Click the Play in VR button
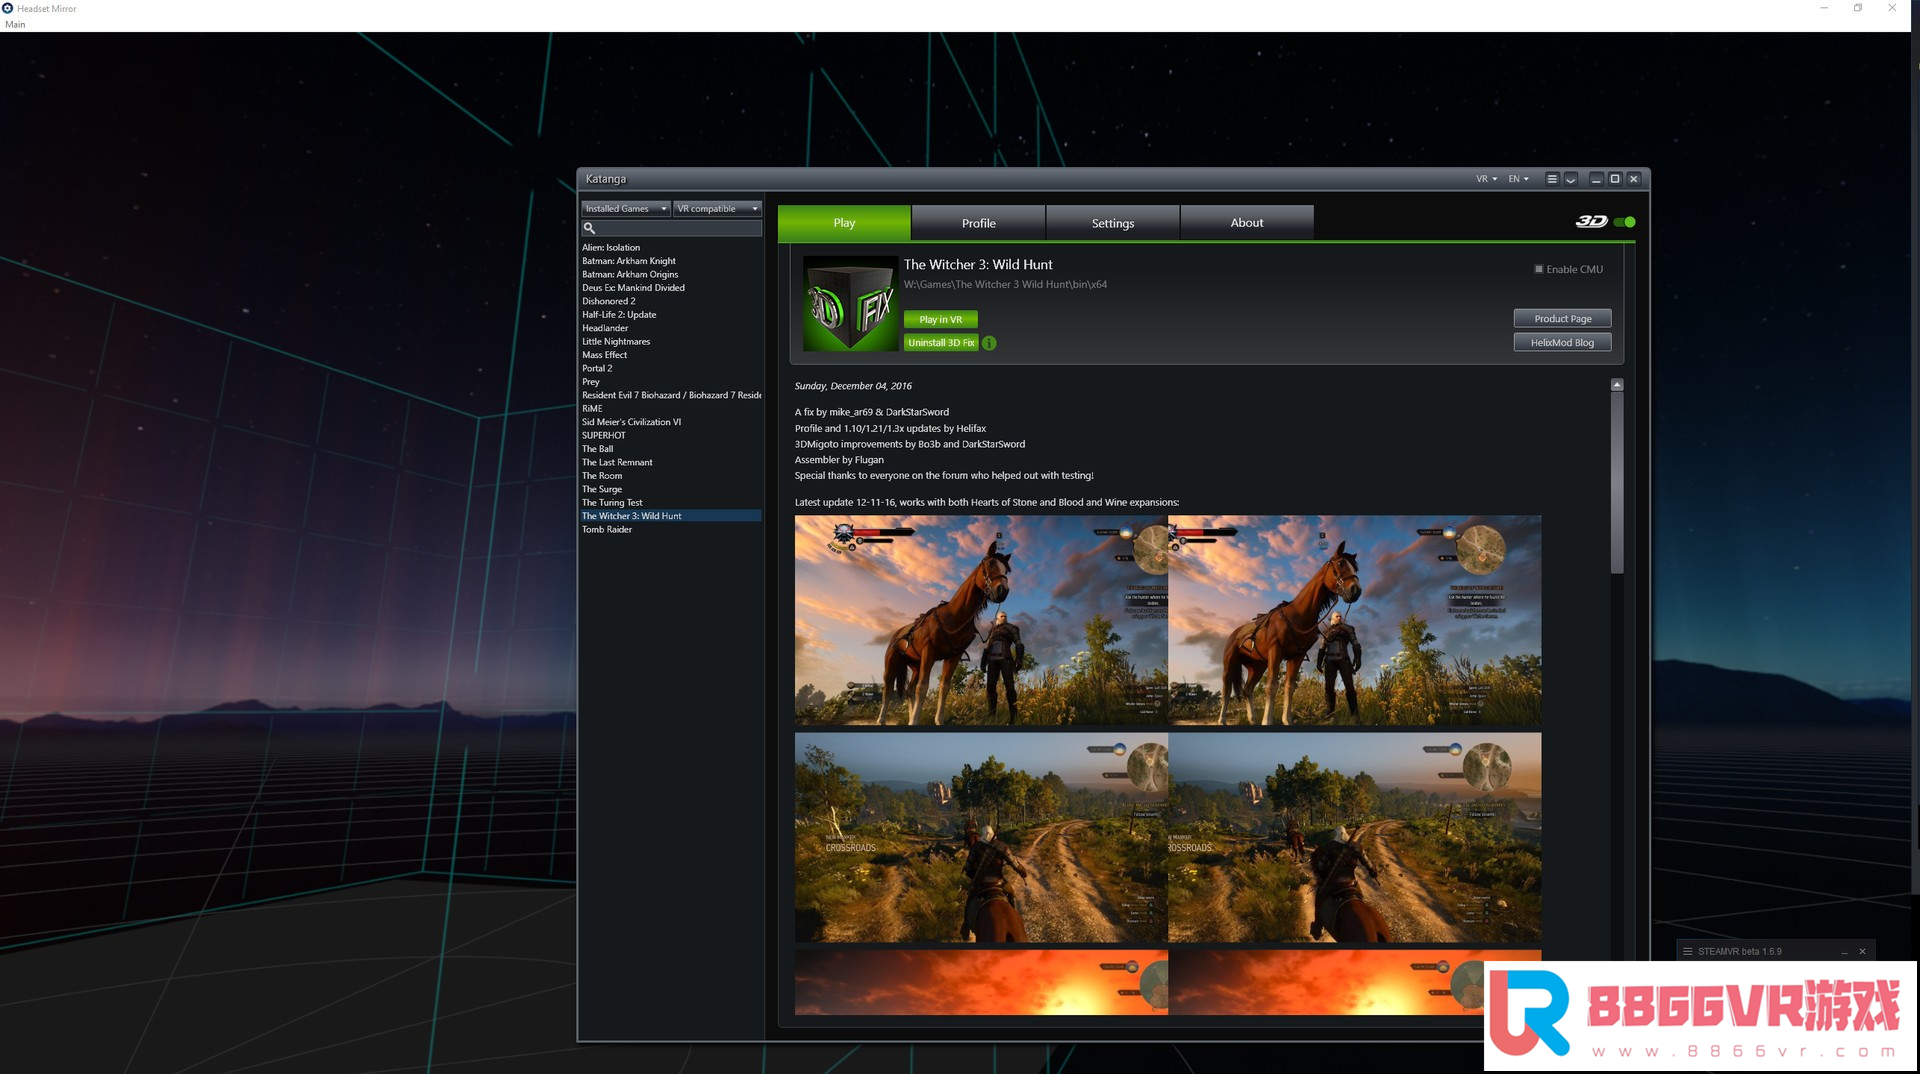The width and height of the screenshot is (1920, 1074). click(x=940, y=320)
